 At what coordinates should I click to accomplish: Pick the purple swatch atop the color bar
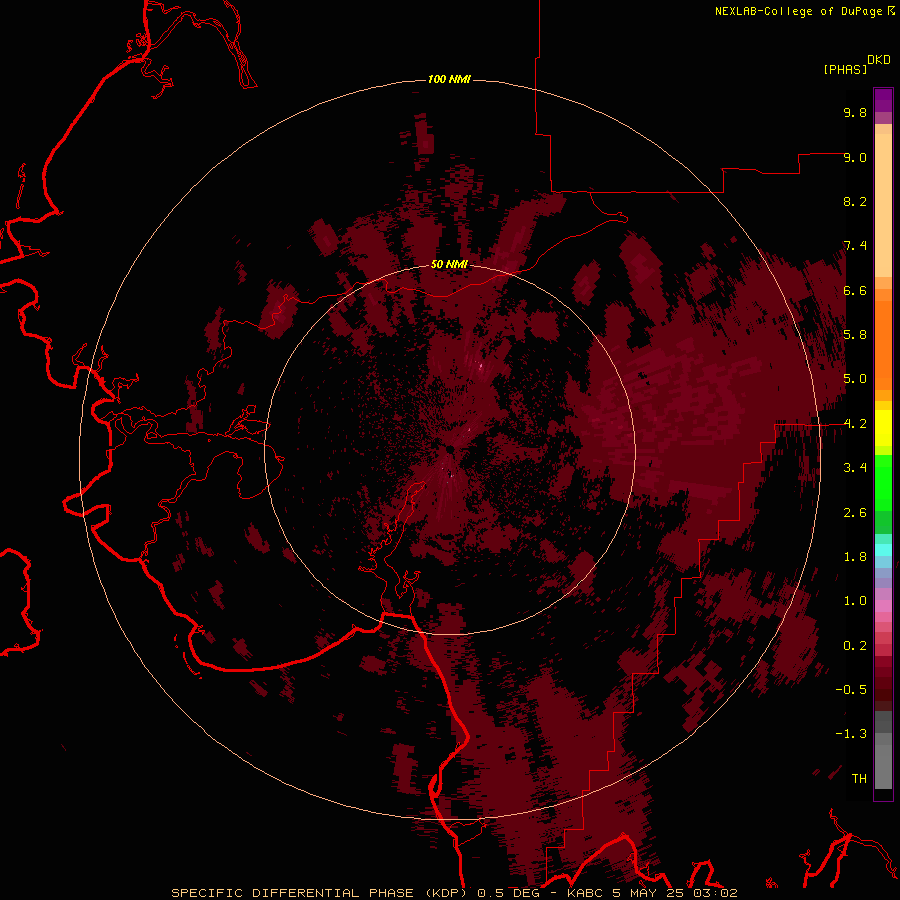883,100
